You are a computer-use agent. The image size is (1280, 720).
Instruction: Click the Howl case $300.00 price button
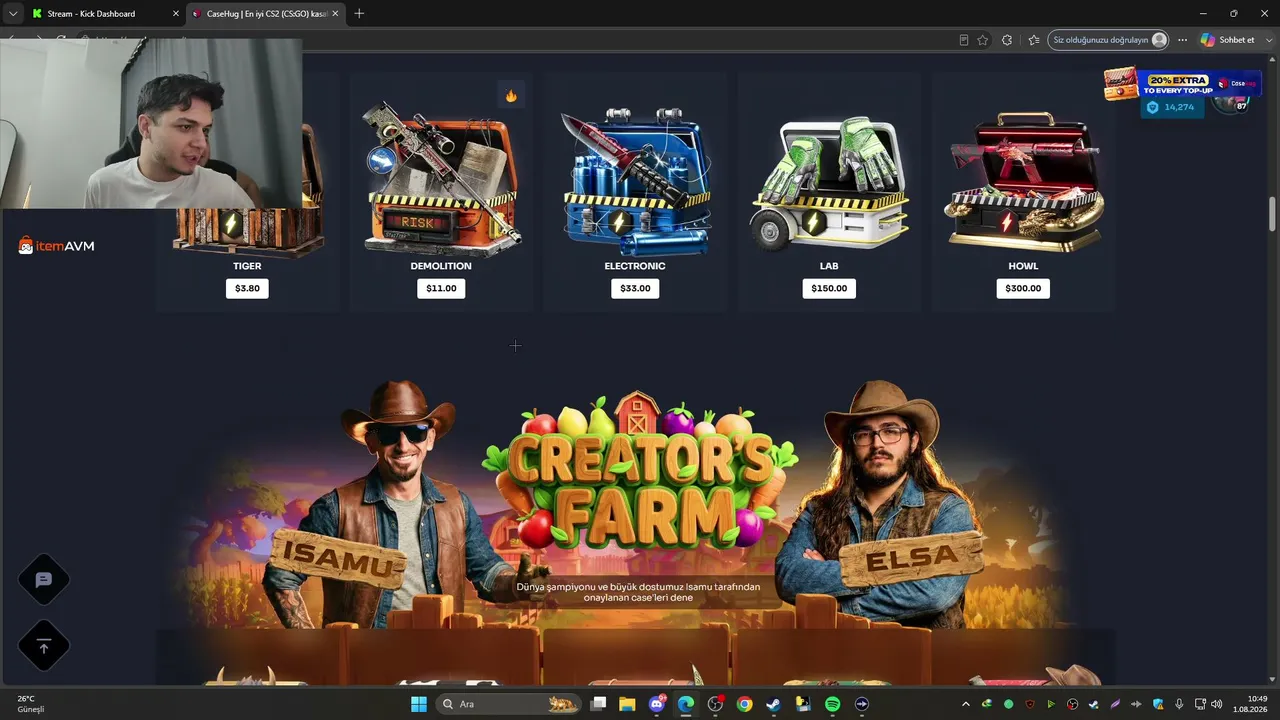point(1023,288)
